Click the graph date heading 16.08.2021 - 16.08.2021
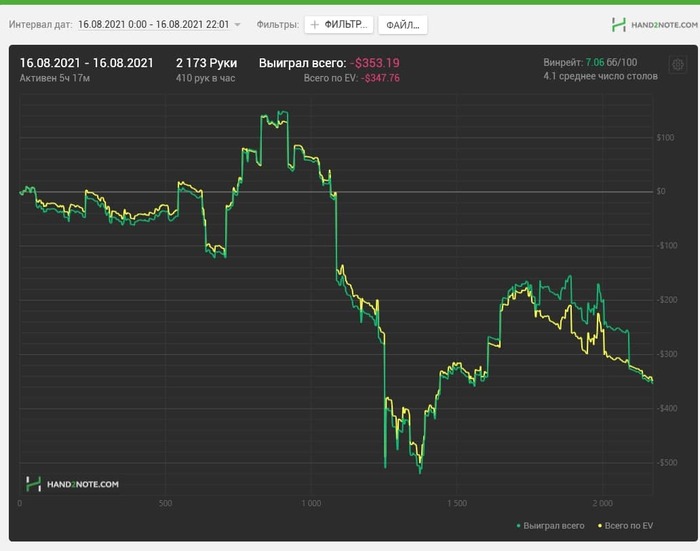 [87, 63]
